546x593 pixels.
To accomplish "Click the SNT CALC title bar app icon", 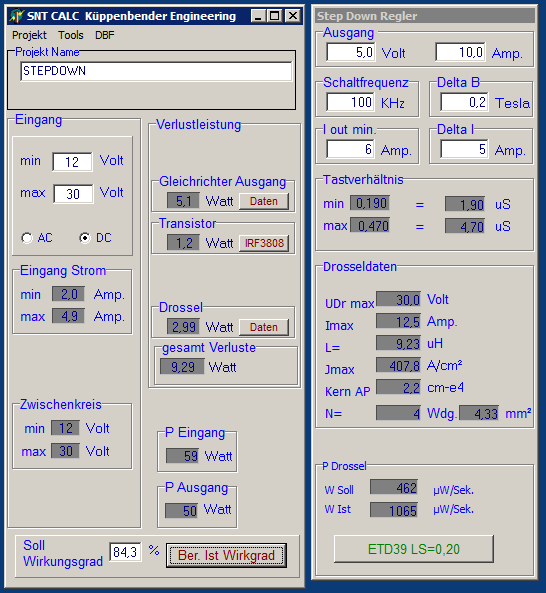I will [17, 16].
